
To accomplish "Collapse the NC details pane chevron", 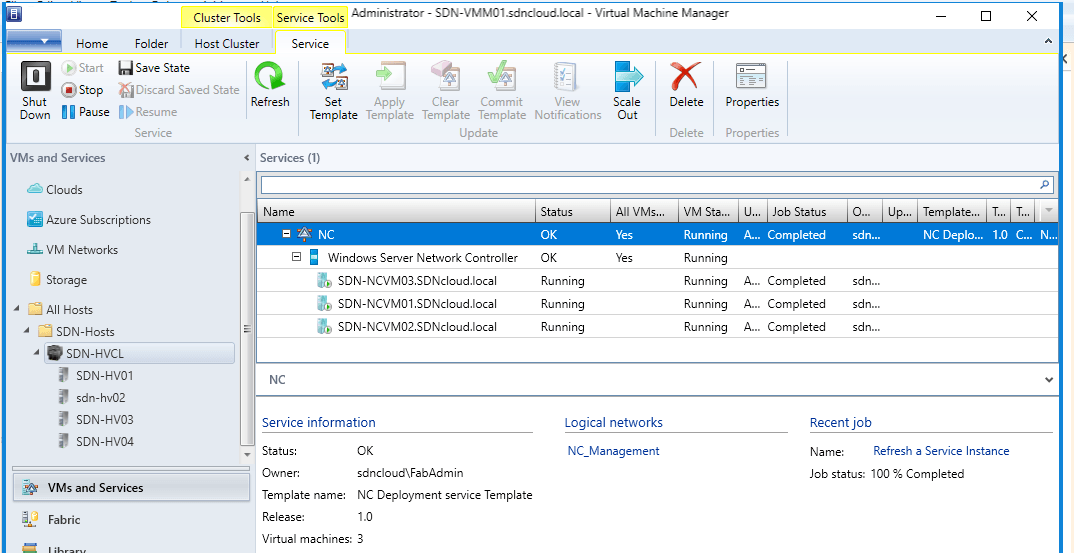I will 1049,380.
